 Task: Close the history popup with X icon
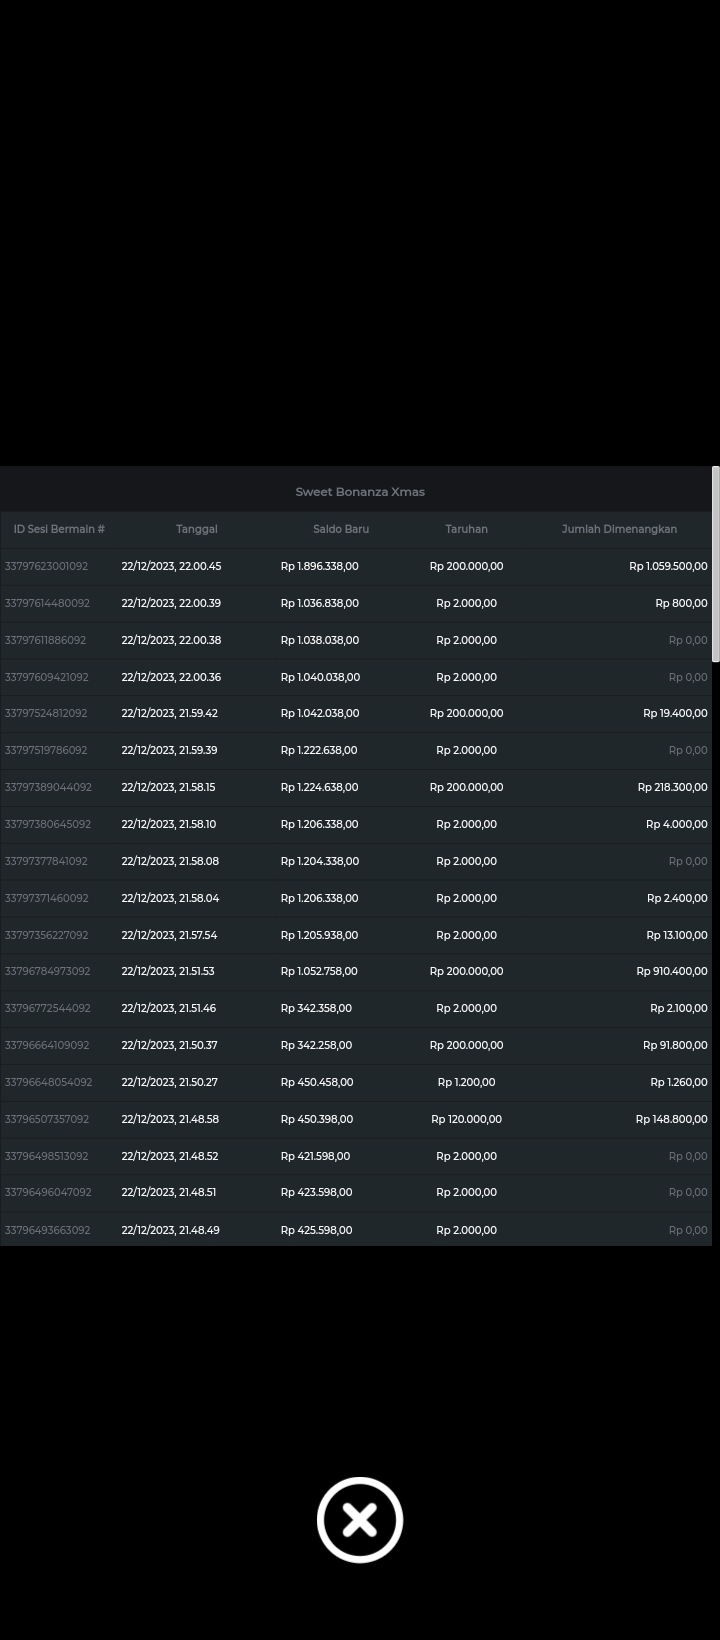click(x=360, y=1519)
